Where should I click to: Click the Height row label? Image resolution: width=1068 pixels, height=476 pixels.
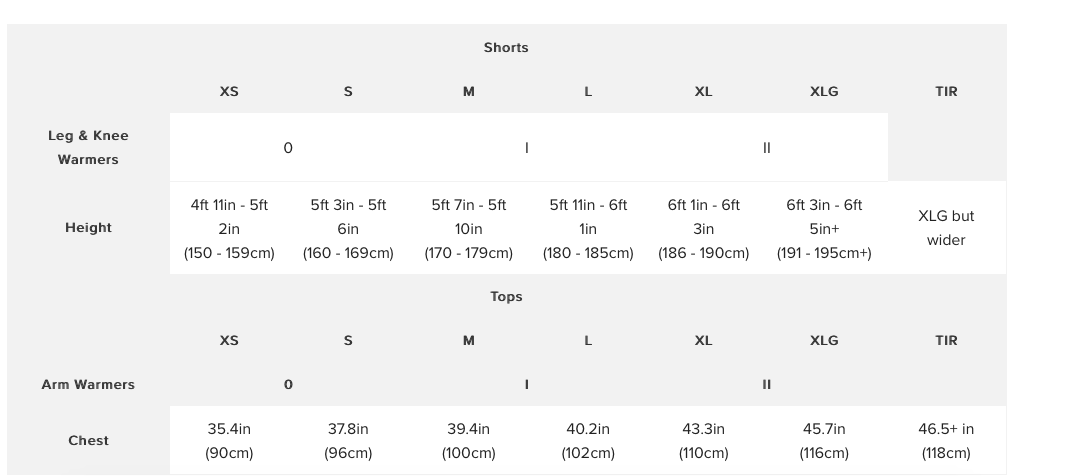pos(88,227)
